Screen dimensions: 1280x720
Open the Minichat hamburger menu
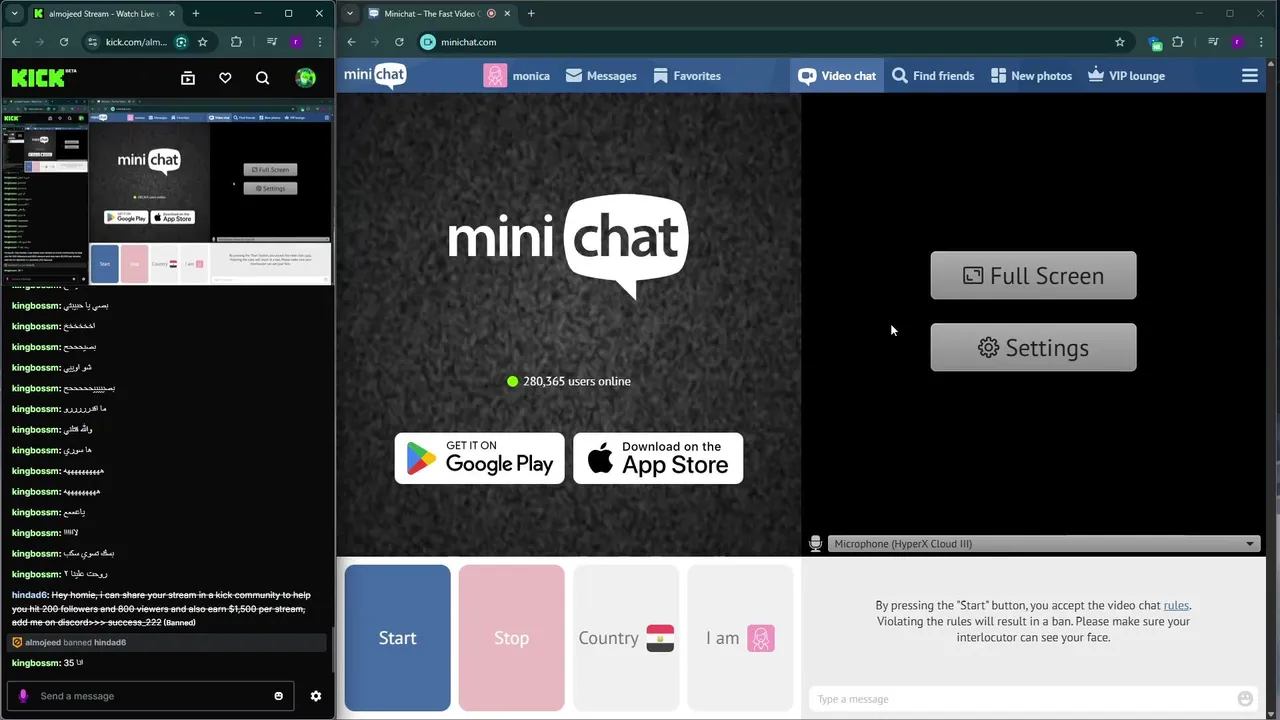[x=1250, y=76]
